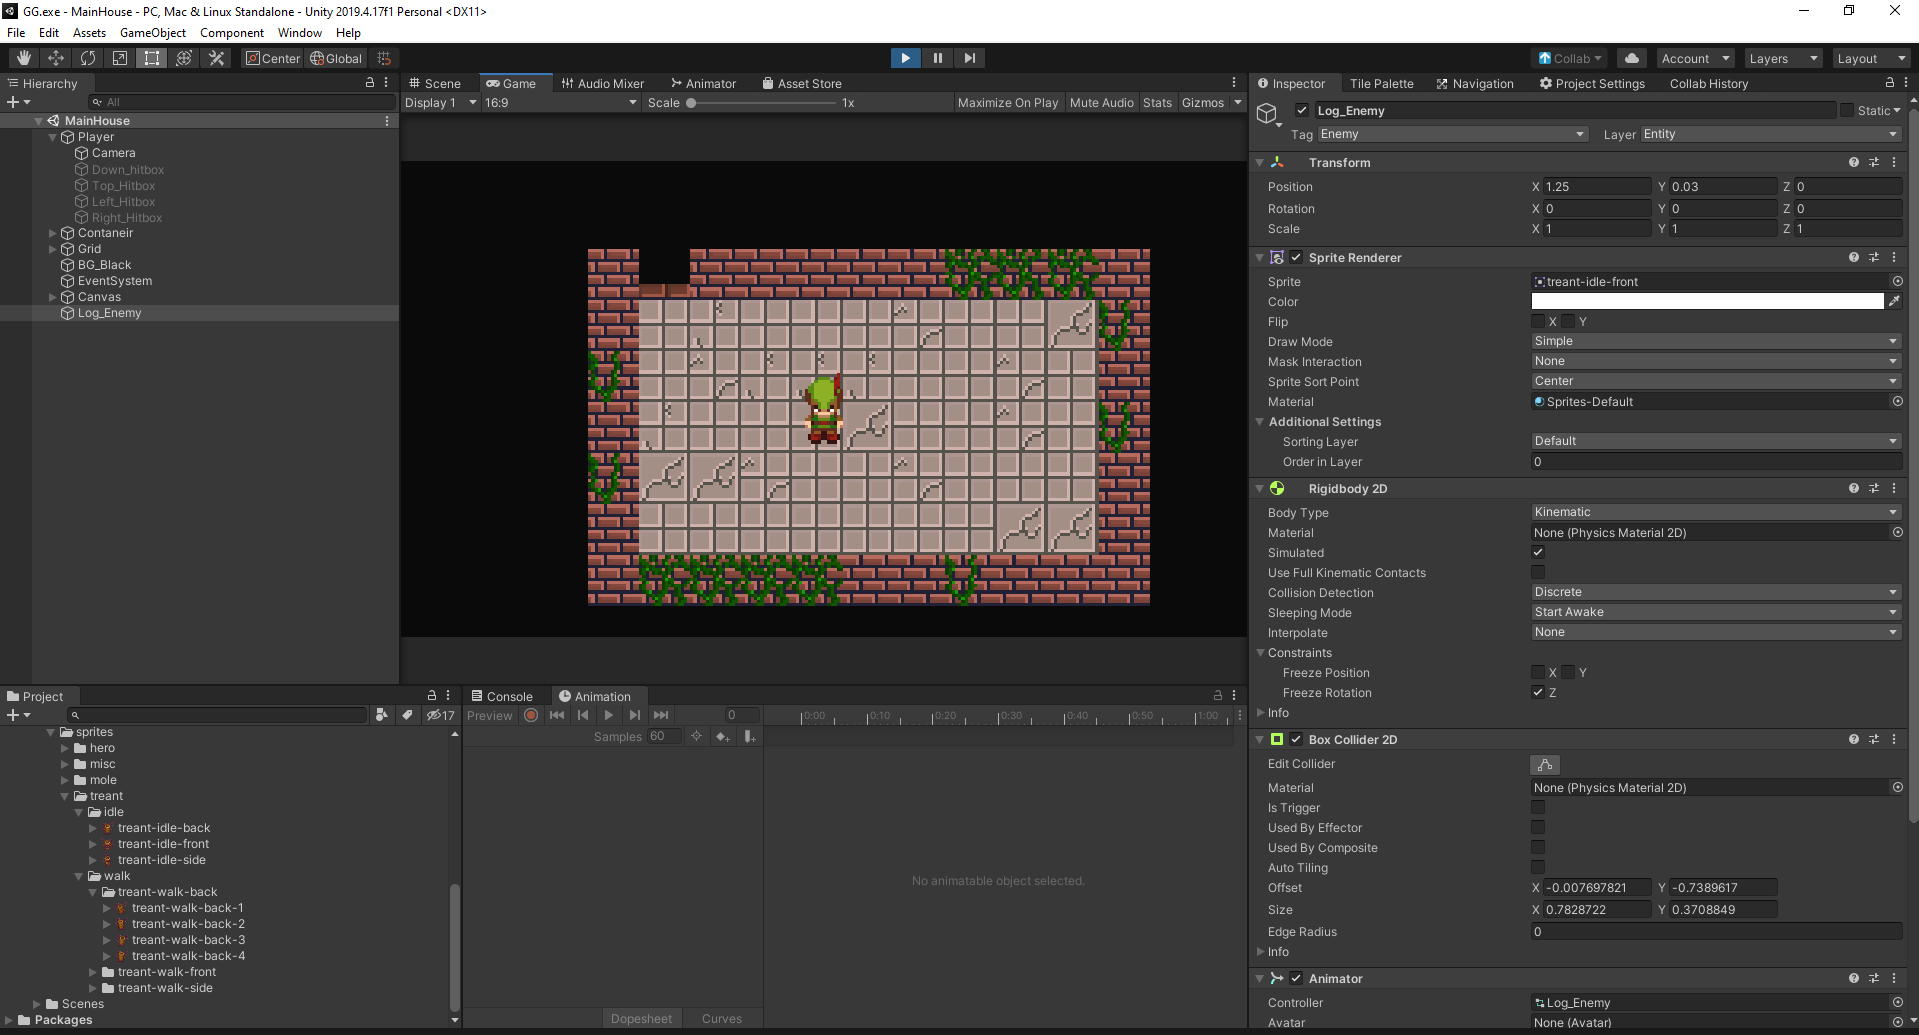Uncheck Freeze Rotation Z
The image size is (1919, 1035).
tap(1538, 692)
